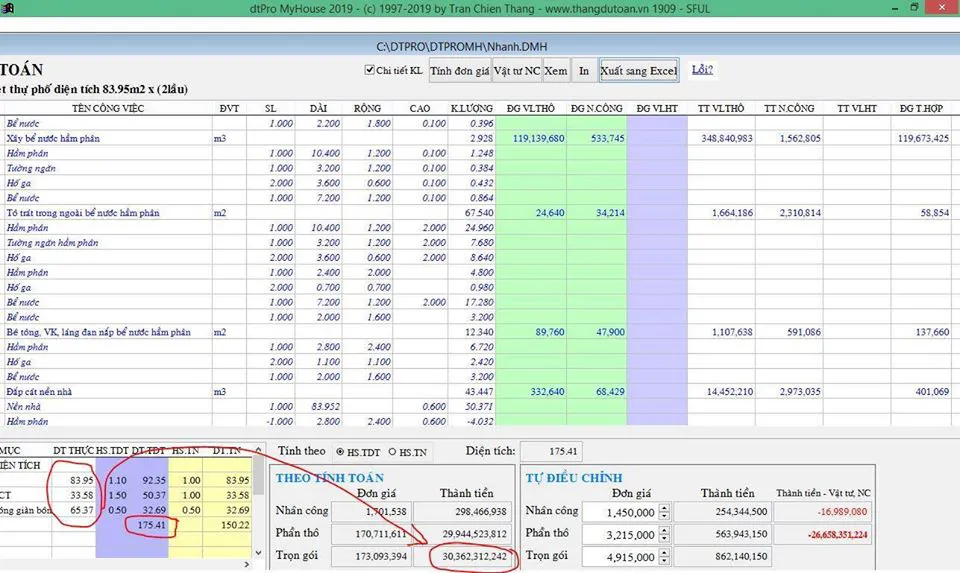Viewport: 960px width, 573px height.
Task: Open the Vật tư NC view
Action: [x=517, y=71]
